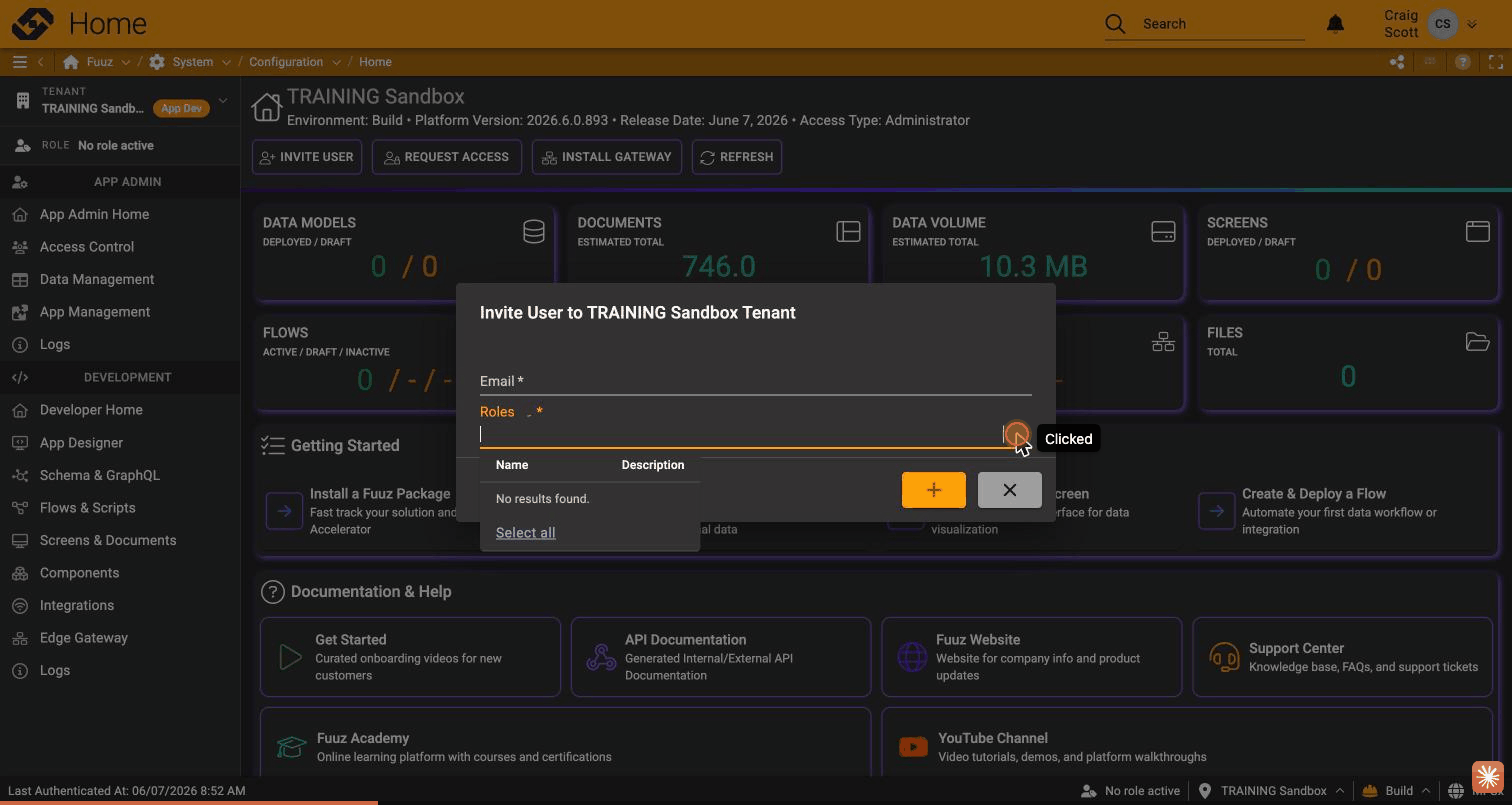Close the invite dialog with X button
The width and height of the screenshot is (1512, 805).
point(1009,490)
